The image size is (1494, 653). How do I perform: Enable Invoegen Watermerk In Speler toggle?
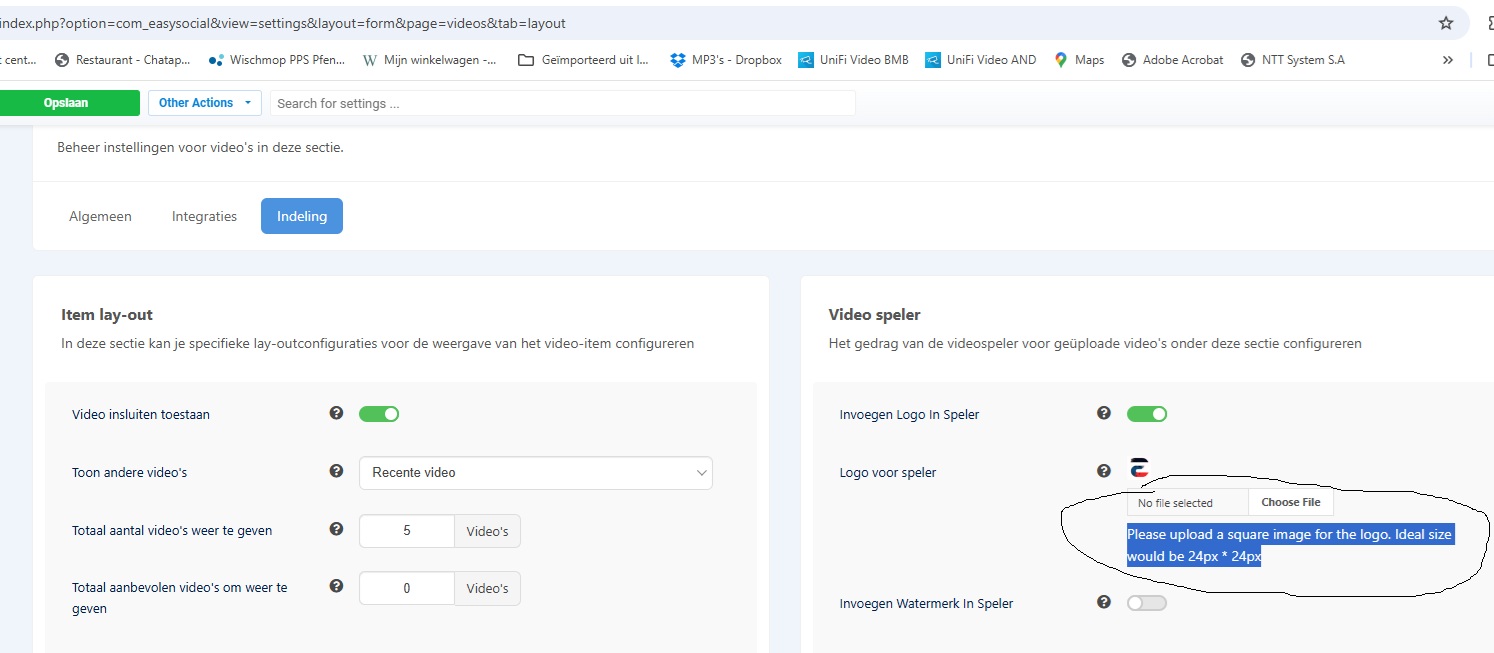click(1146, 603)
